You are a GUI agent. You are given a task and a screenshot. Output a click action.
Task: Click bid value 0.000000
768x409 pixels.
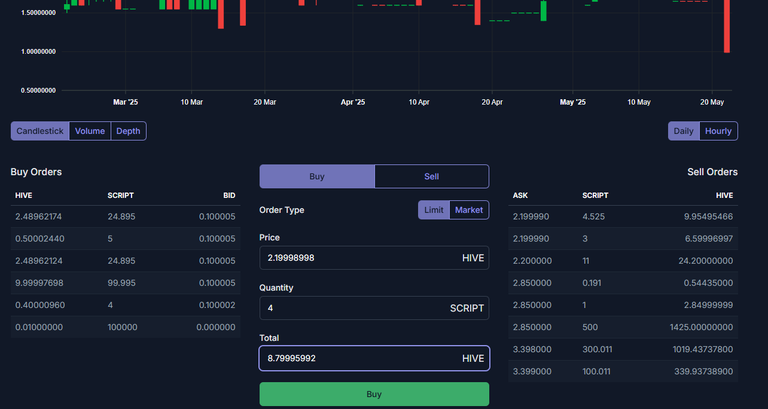pos(216,327)
